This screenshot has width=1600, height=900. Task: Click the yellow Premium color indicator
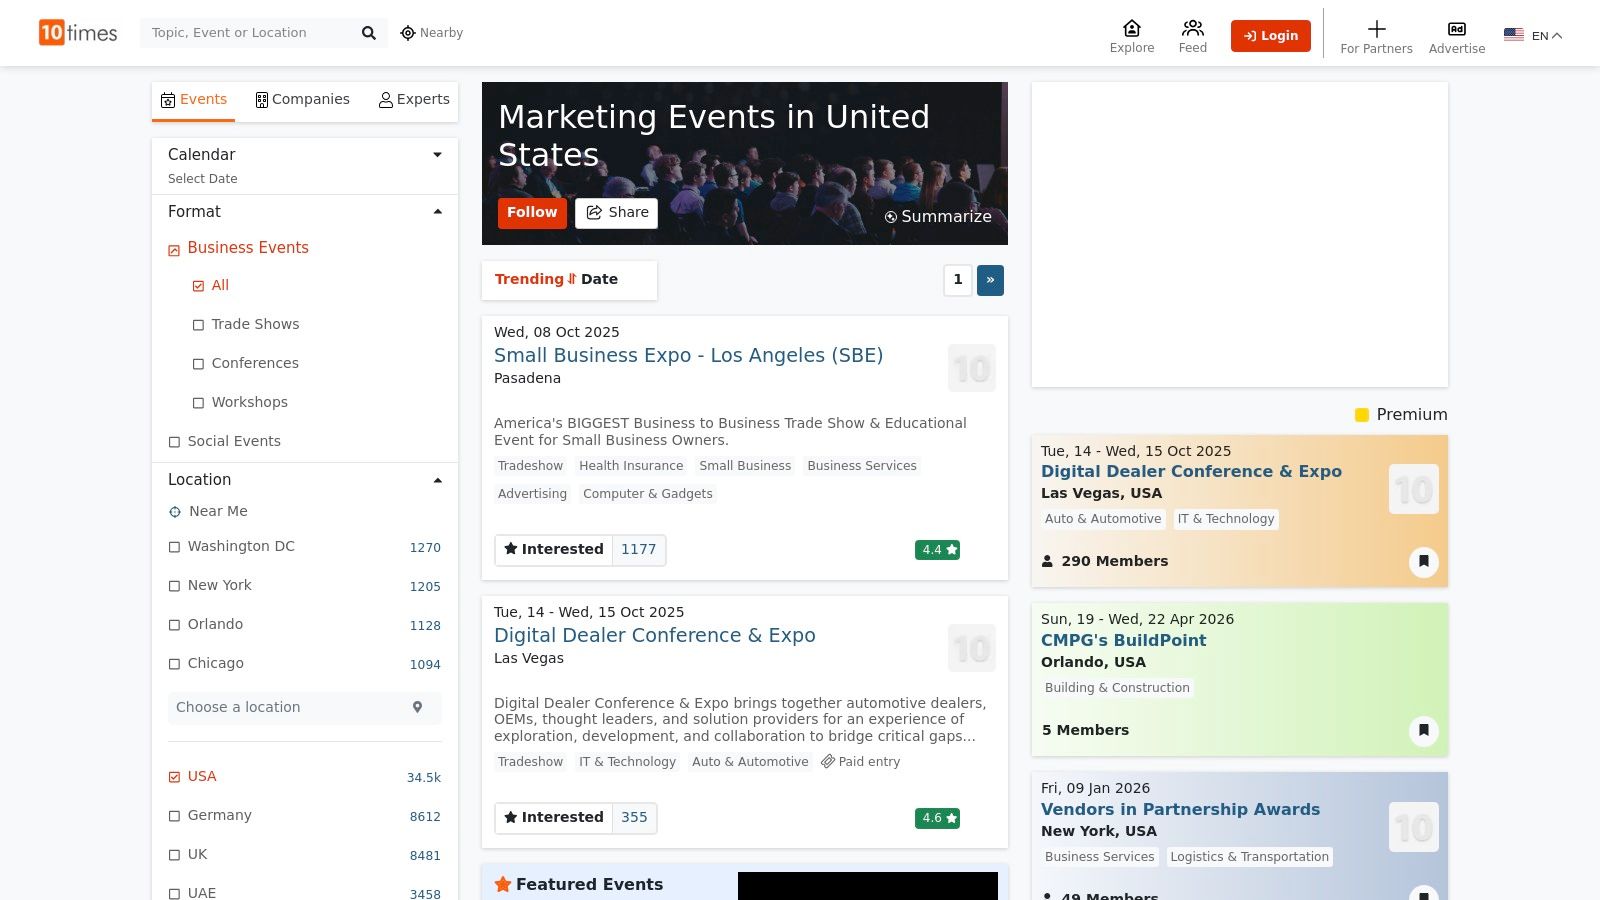point(1361,415)
